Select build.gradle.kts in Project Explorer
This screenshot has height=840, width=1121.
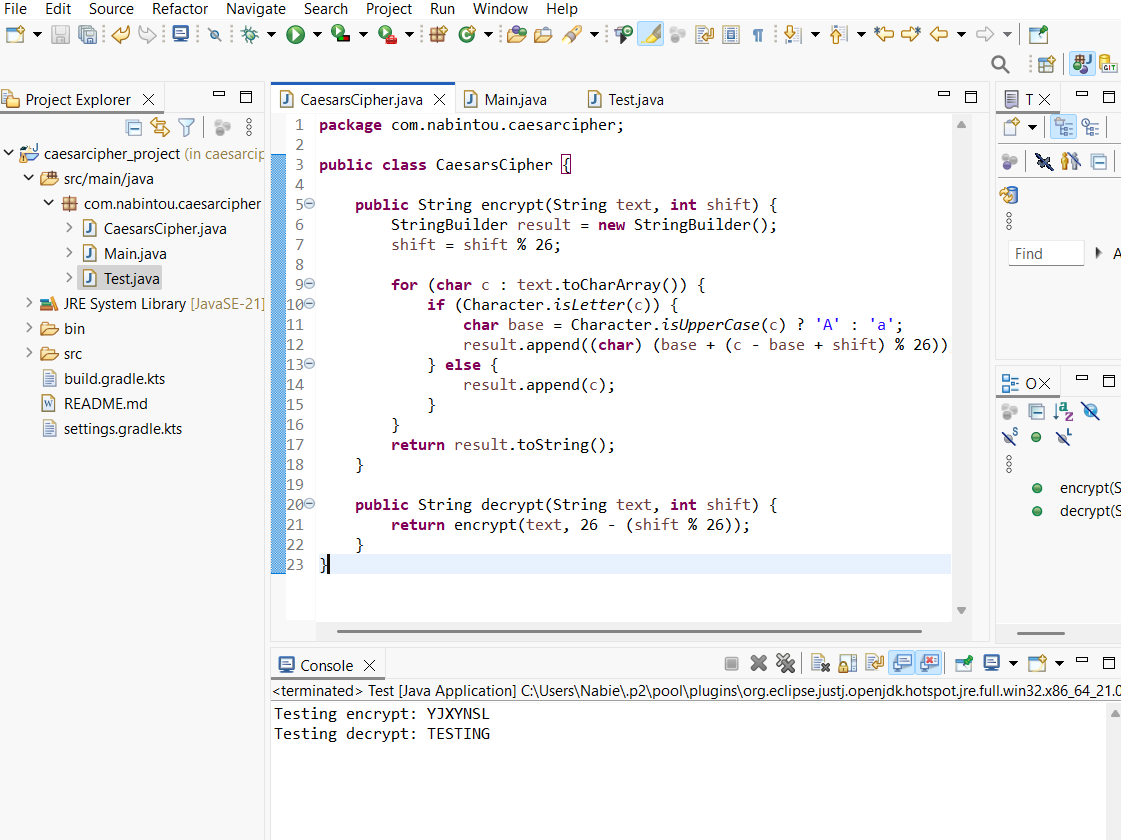(x=114, y=379)
